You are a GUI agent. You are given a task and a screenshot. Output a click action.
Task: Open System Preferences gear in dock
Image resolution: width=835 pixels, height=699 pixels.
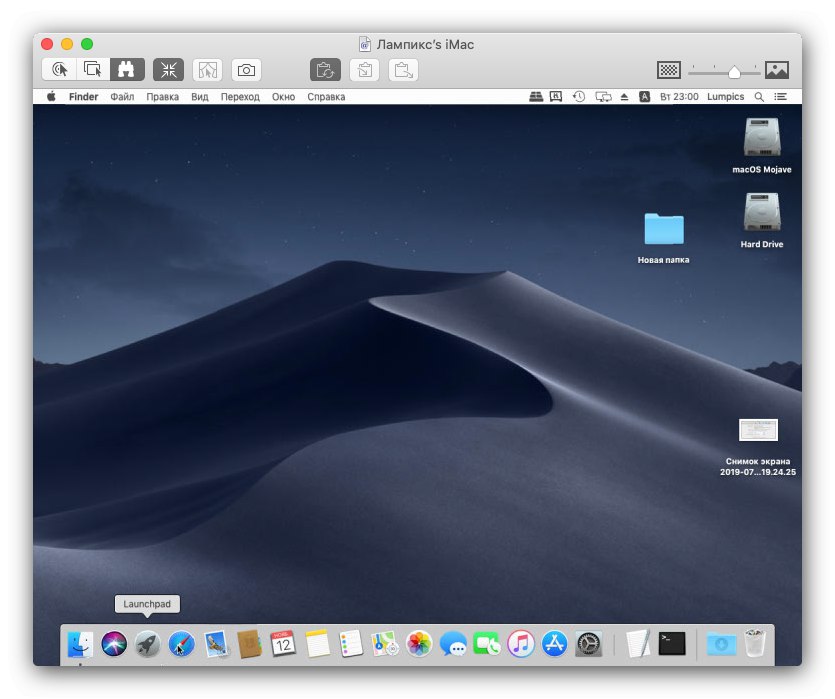589,643
